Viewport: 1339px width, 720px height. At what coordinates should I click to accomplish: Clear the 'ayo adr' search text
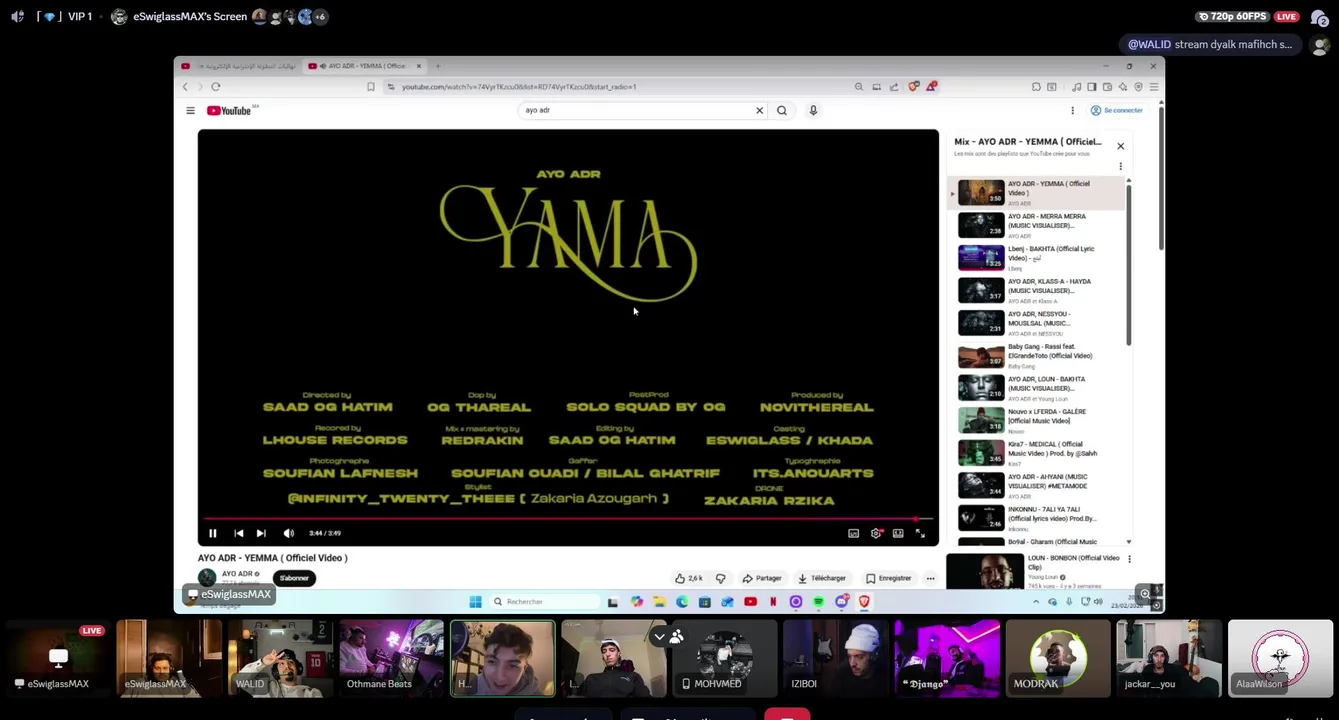click(x=759, y=111)
